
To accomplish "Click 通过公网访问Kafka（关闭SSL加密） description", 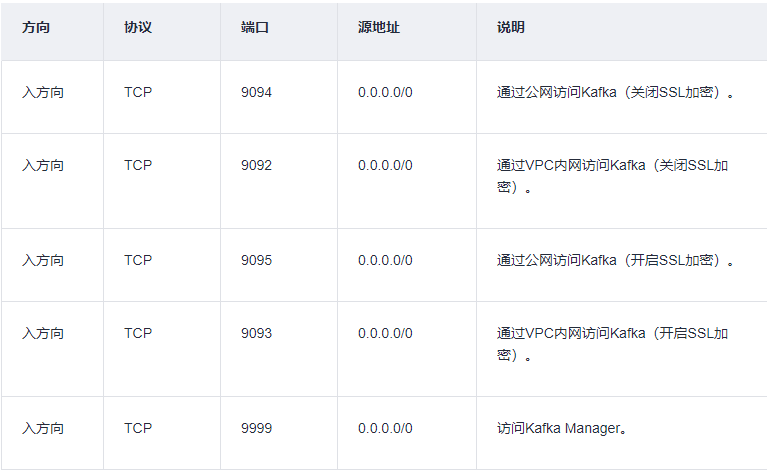I will point(616,92).
